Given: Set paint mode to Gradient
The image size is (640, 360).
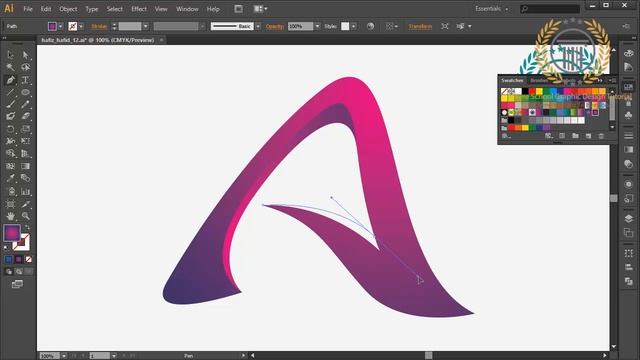Looking at the screenshot, I should 18,259.
